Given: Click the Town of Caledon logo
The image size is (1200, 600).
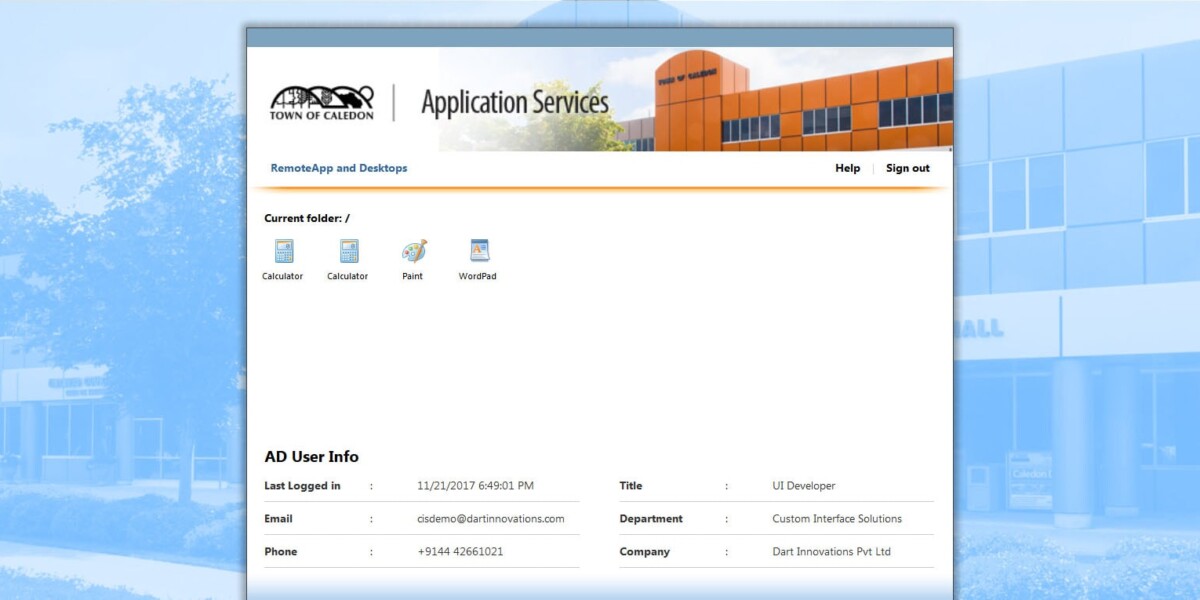Looking at the screenshot, I should [x=321, y=103].
